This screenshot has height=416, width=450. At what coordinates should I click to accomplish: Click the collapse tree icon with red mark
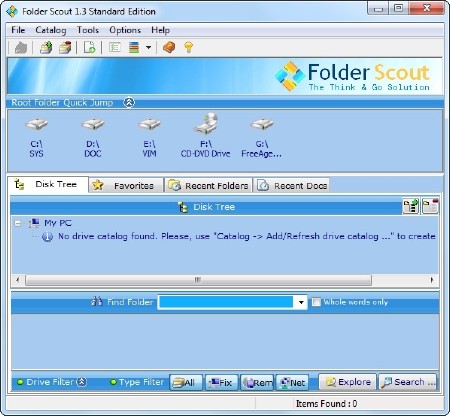click(430, 206)
